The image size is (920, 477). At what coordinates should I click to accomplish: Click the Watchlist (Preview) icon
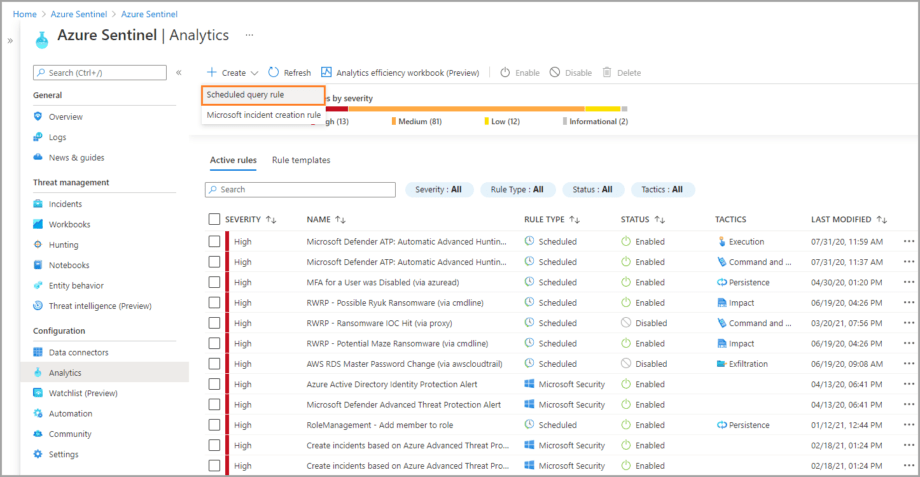pyautogui.click(x=38, y=393)
